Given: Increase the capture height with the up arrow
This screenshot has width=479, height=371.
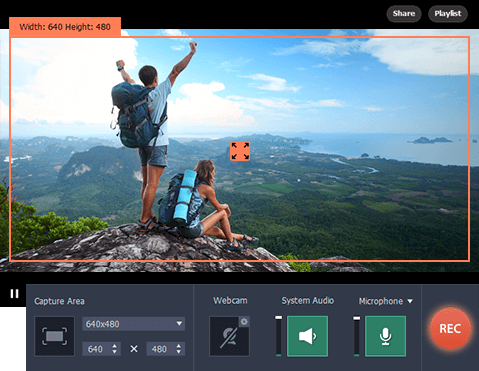Looking at the screenshot, I should [x=179, y=346].
